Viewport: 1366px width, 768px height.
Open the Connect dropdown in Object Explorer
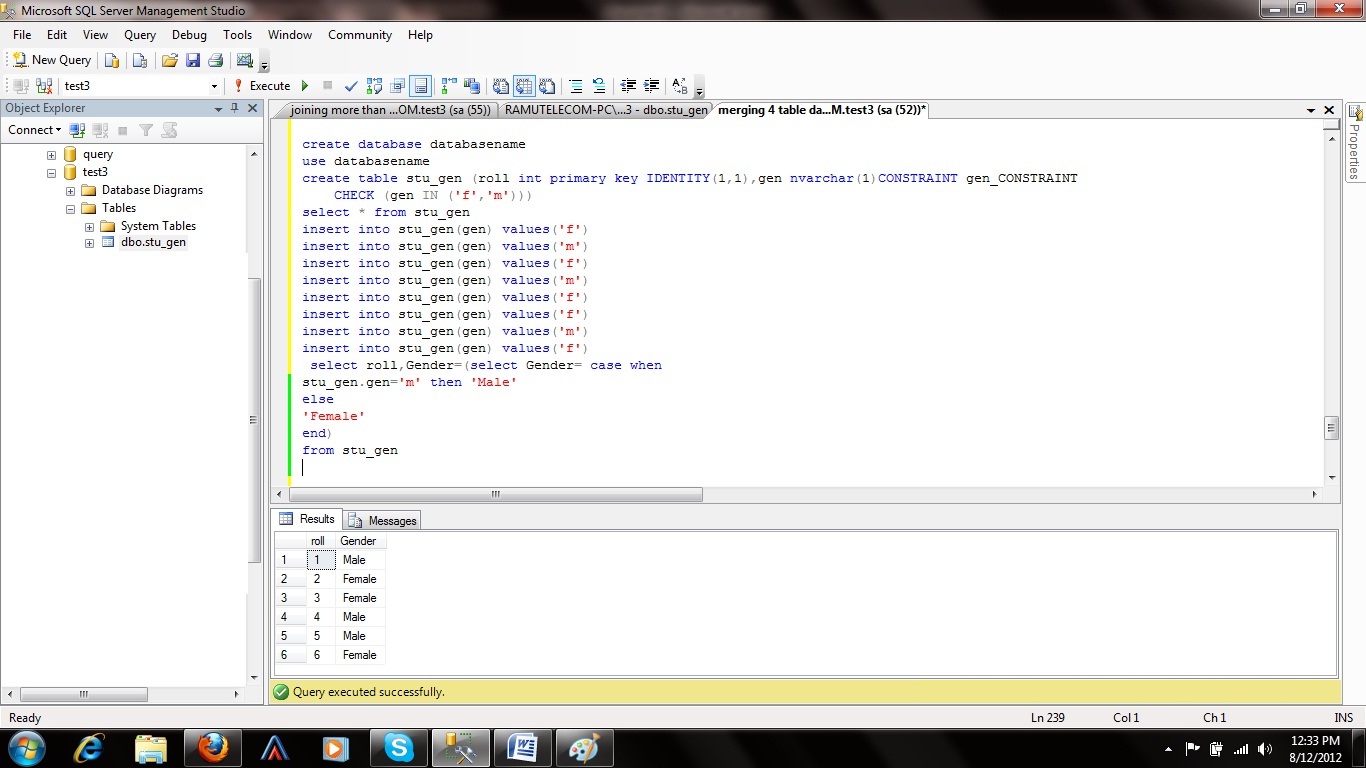[35, 130]
